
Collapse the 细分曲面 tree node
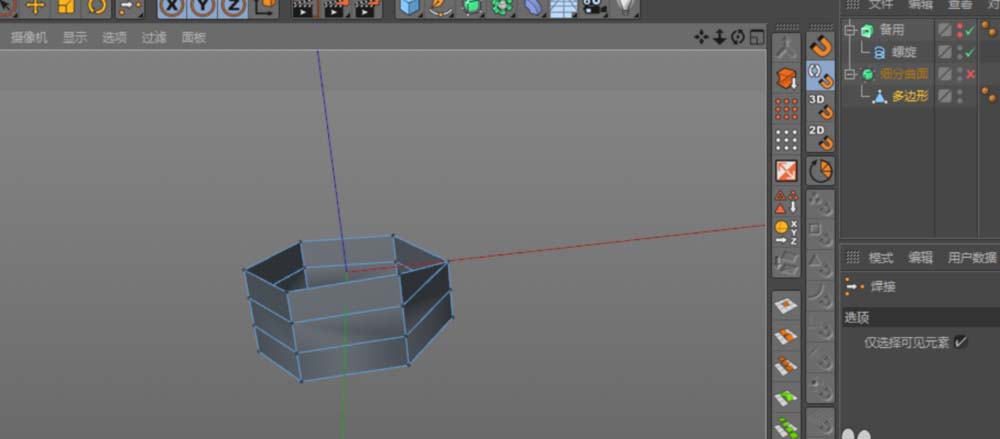(x=849, y=74)
